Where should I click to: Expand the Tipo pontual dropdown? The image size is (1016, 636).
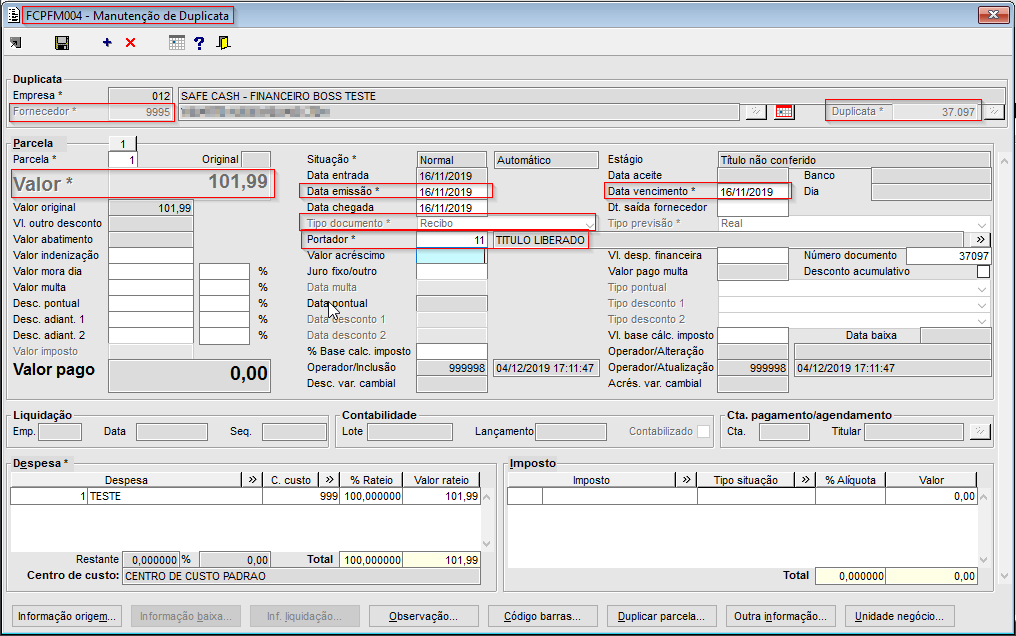tap(983, 288)
